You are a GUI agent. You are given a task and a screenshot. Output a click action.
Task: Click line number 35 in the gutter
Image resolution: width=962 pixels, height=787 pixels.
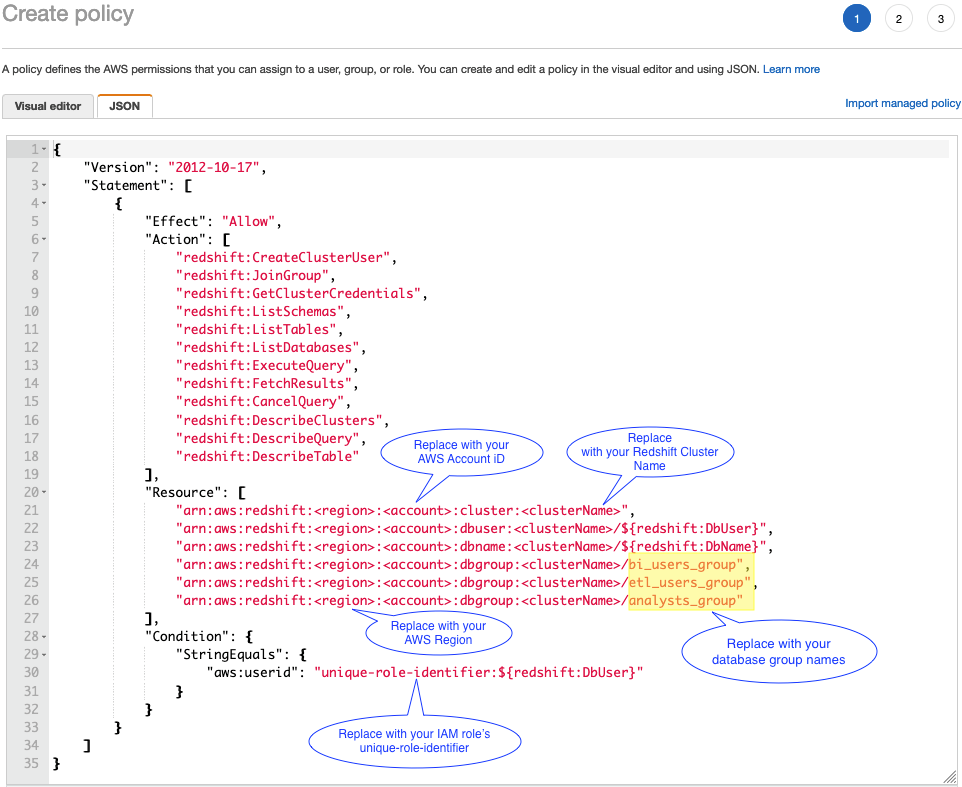click(x=31, y=763)
